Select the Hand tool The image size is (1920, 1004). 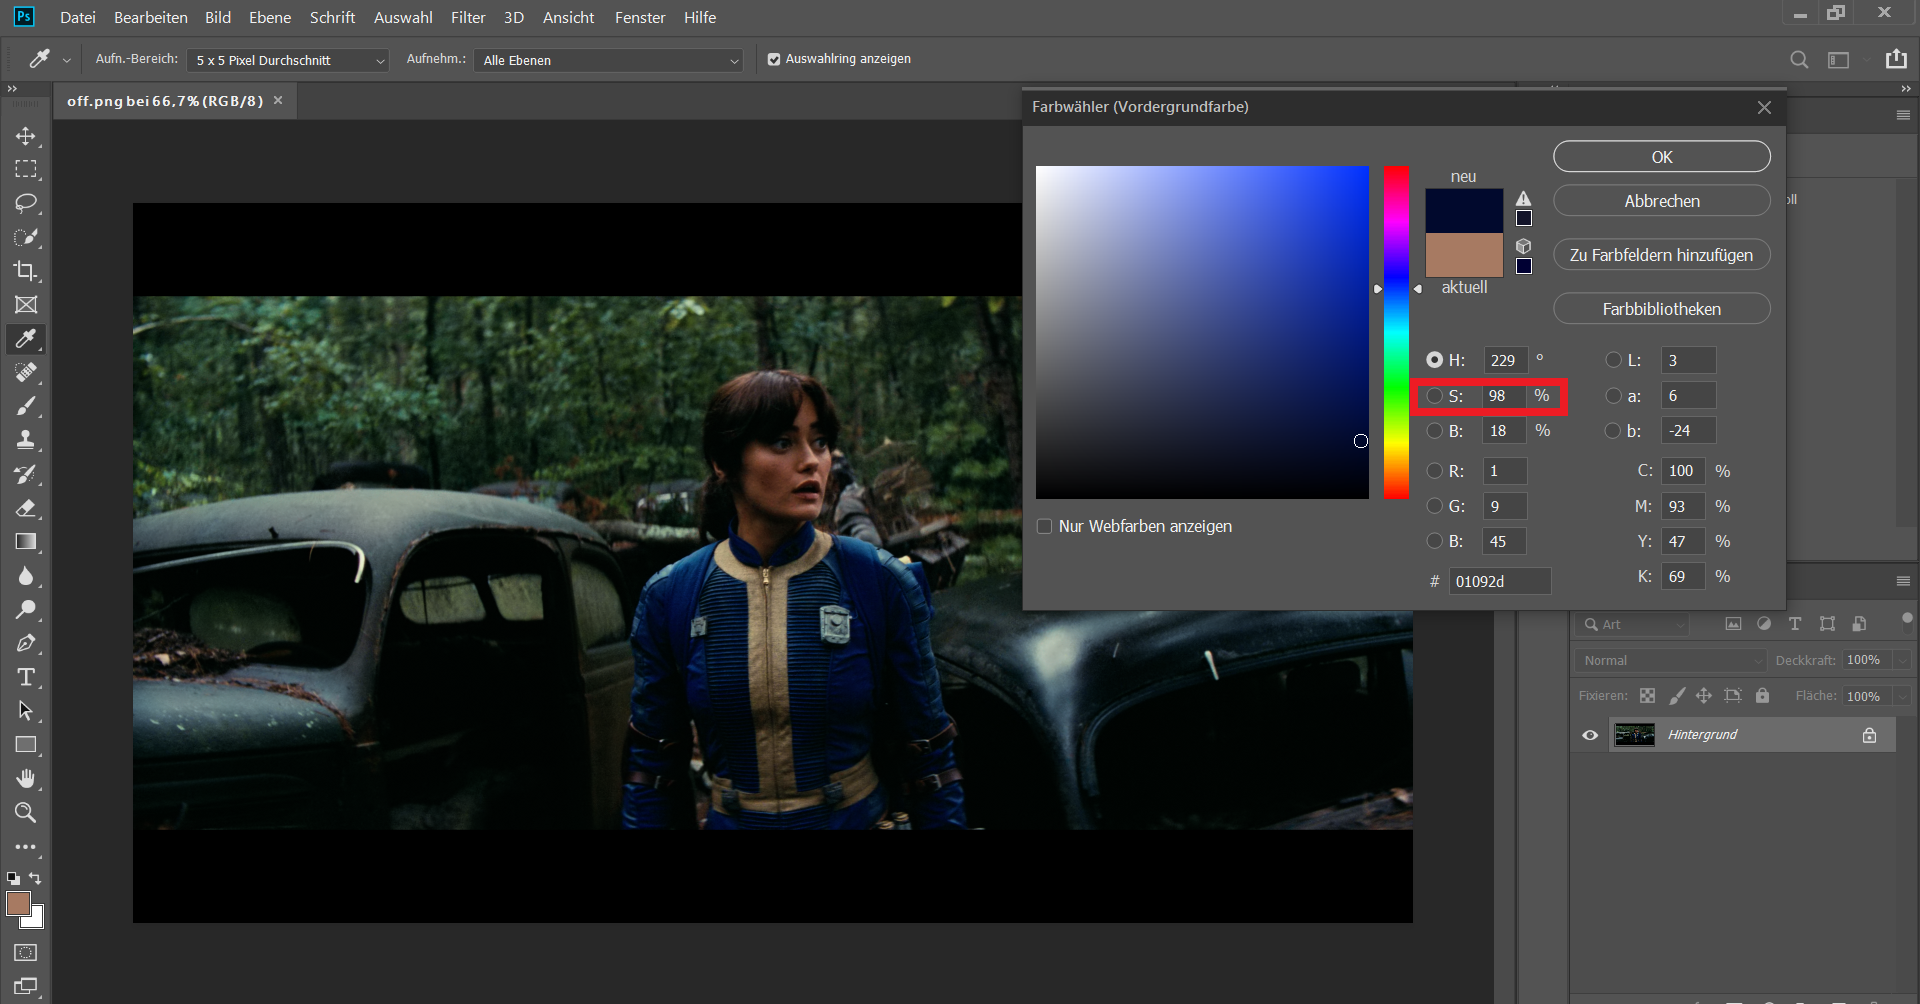pyautogui.click(x=26, y=778)
